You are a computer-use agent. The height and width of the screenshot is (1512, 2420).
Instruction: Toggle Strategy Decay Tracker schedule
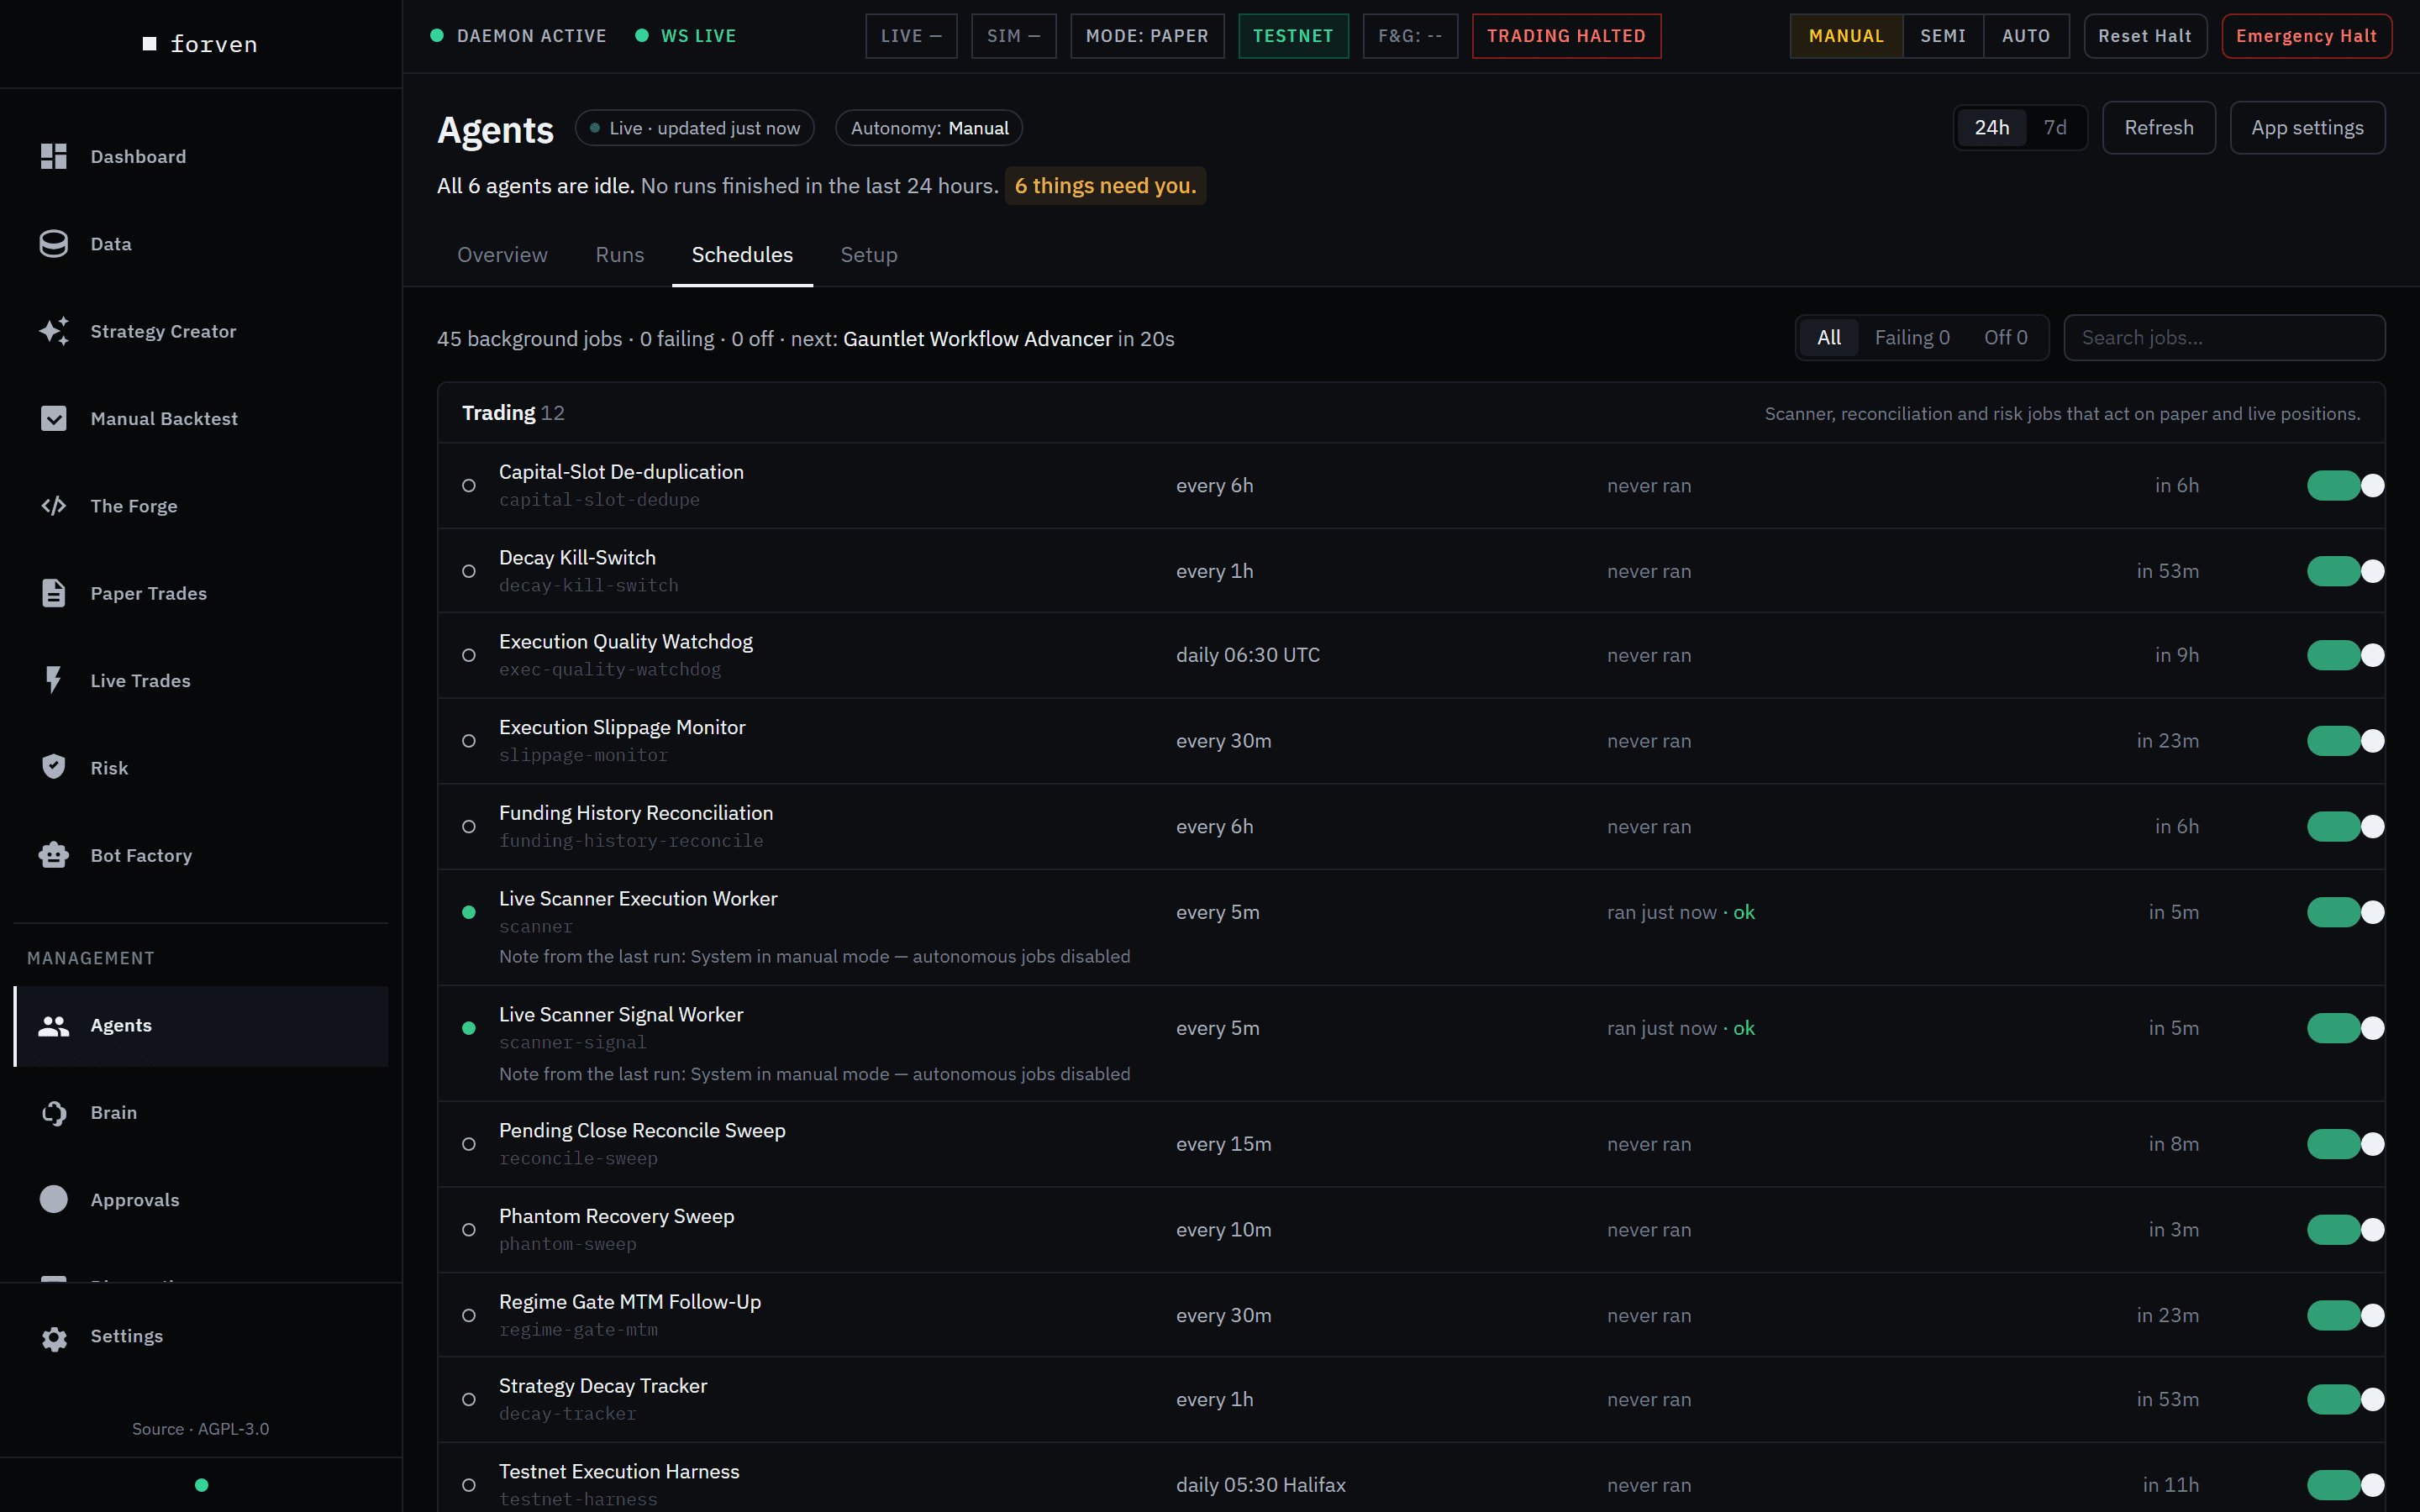[x=2346, y=1399]
